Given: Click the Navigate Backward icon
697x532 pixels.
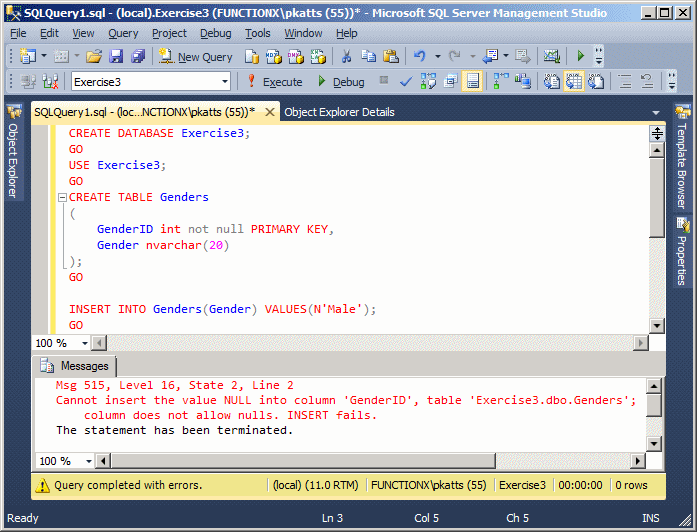Looking at the screenshot, I should (491, 56).
